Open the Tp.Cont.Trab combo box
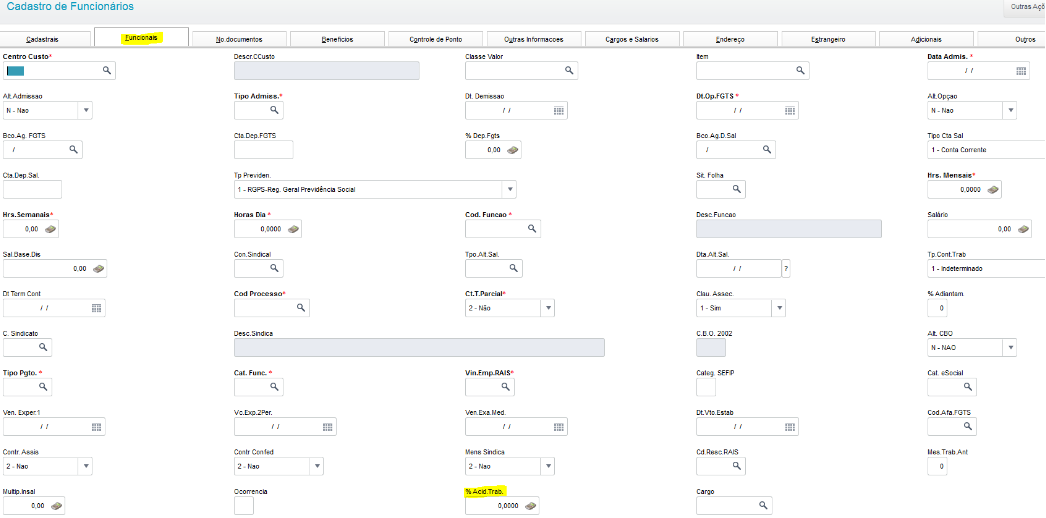 987,269
